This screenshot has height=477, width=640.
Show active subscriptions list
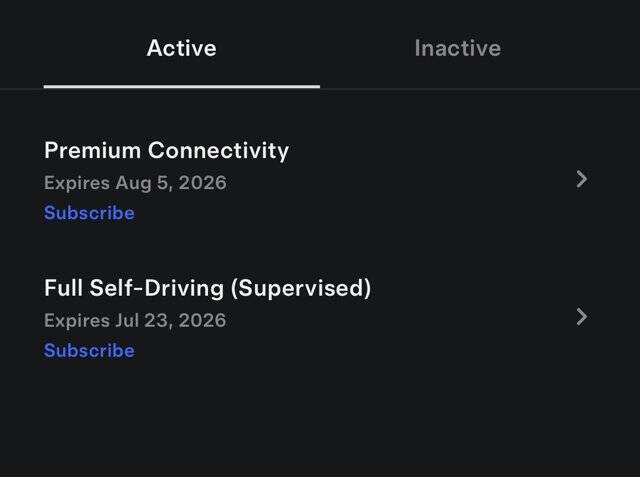[182, 48]
